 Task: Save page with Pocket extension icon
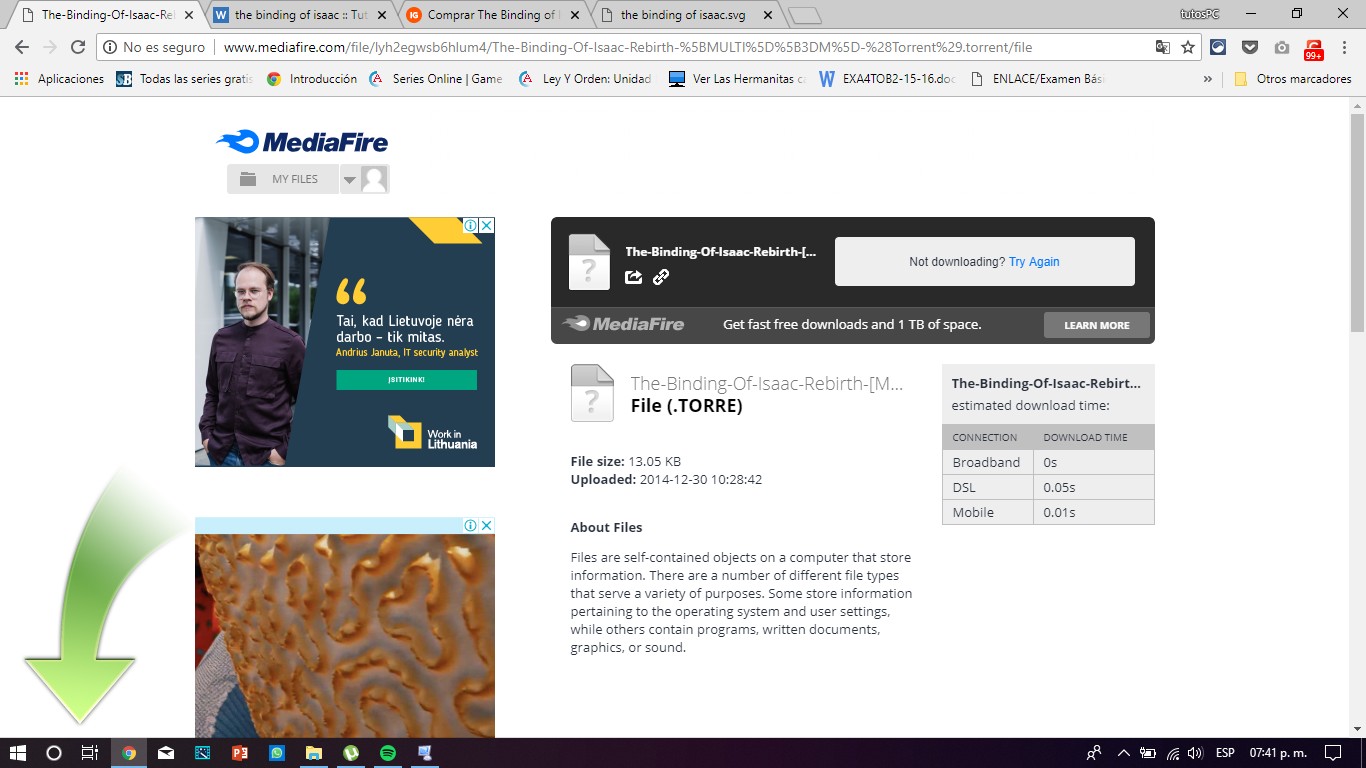coord(1250,47)
